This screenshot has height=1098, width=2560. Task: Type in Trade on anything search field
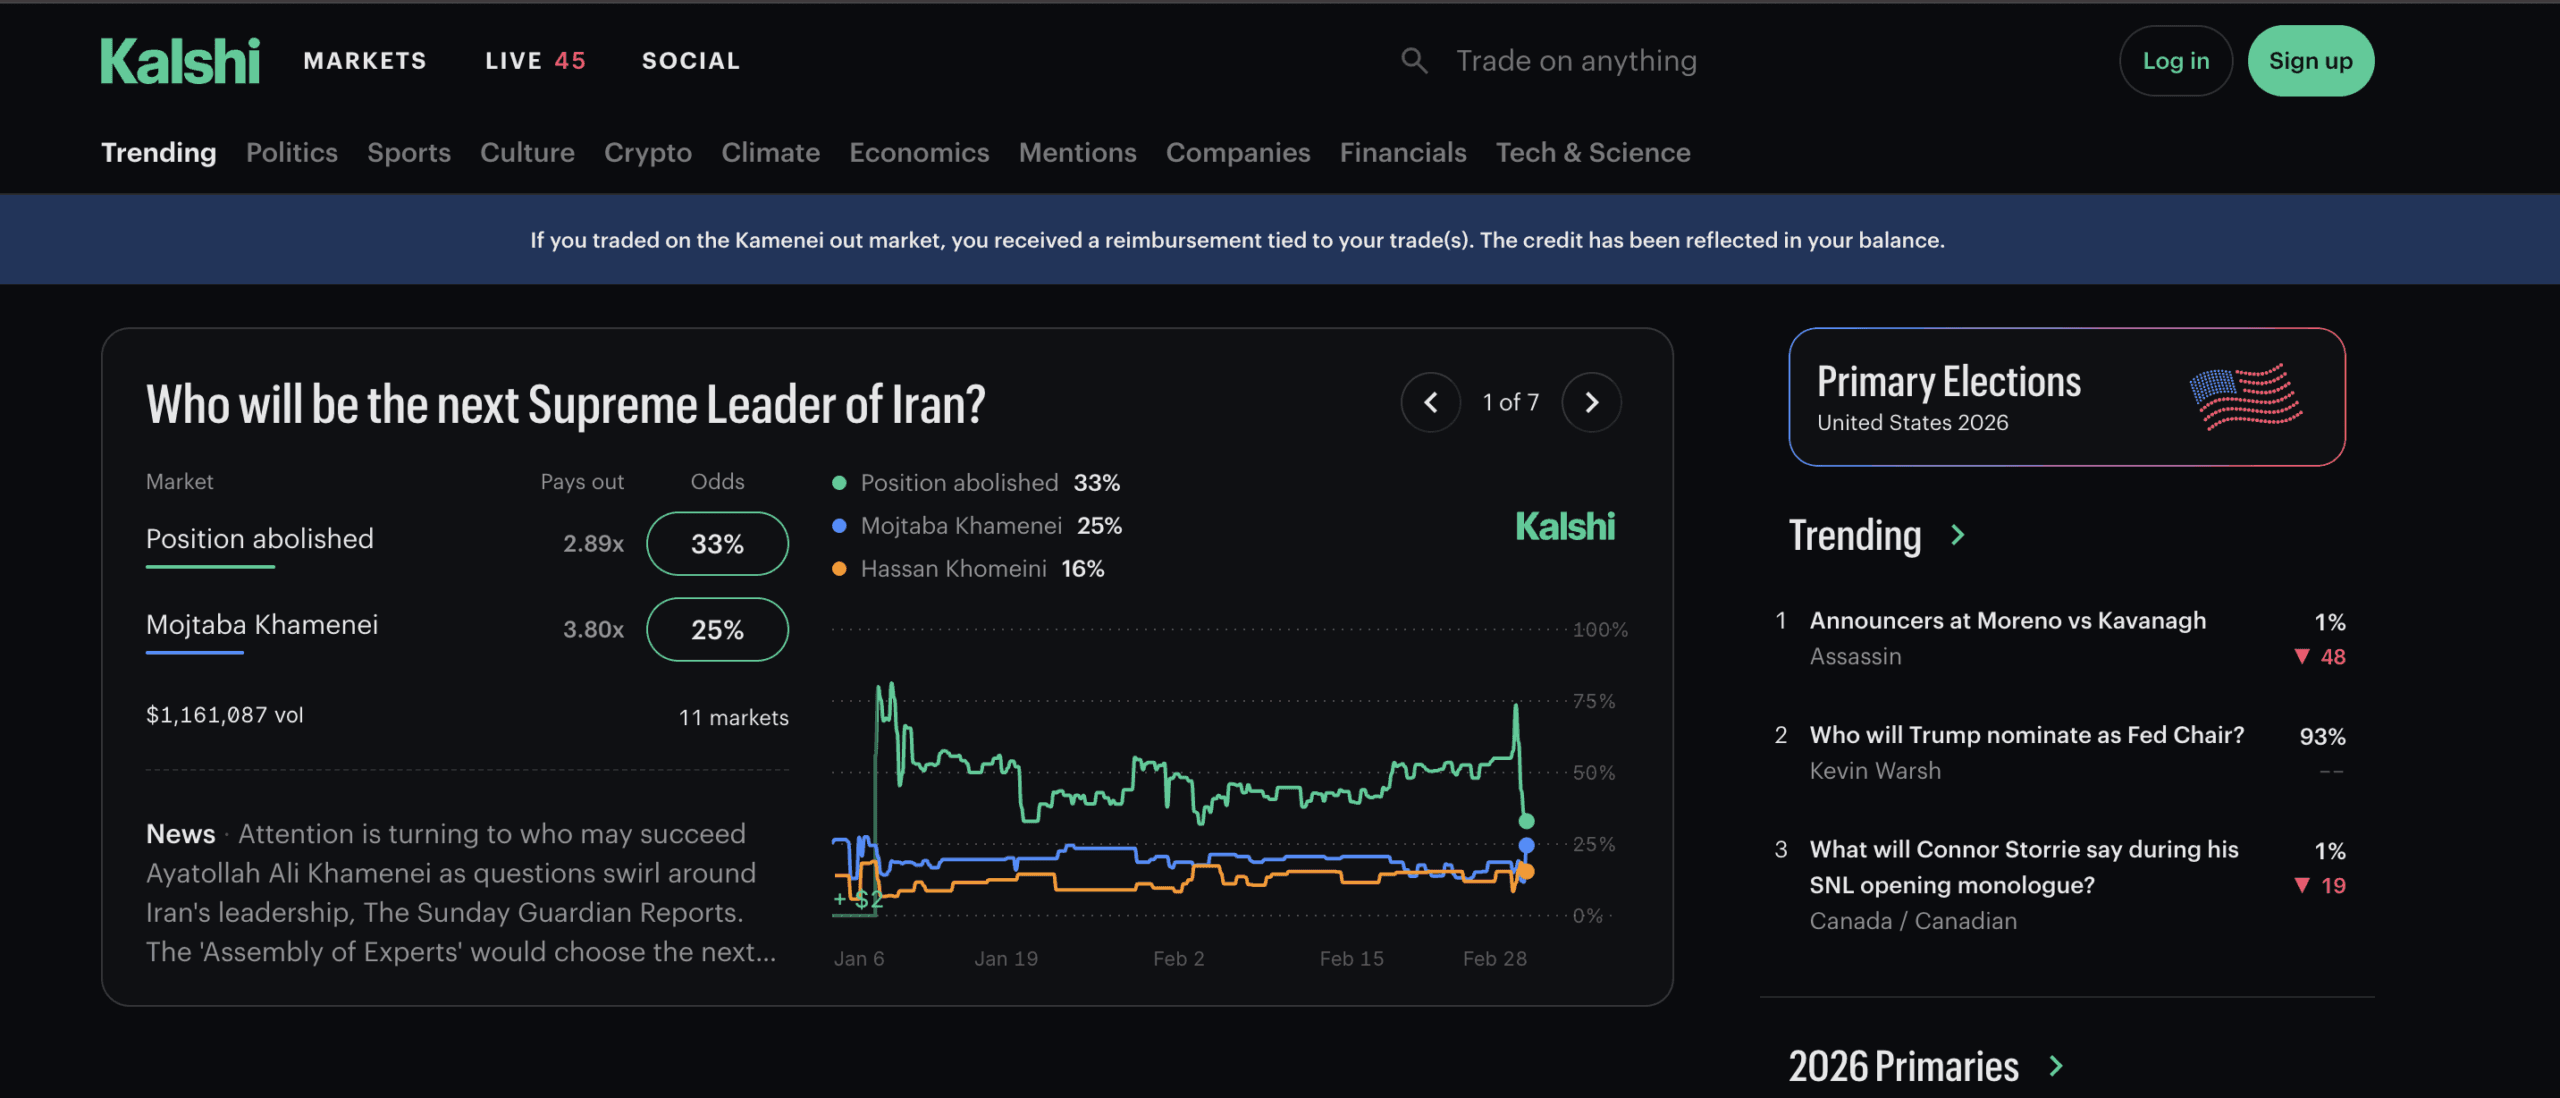(x=1576, y=61)
